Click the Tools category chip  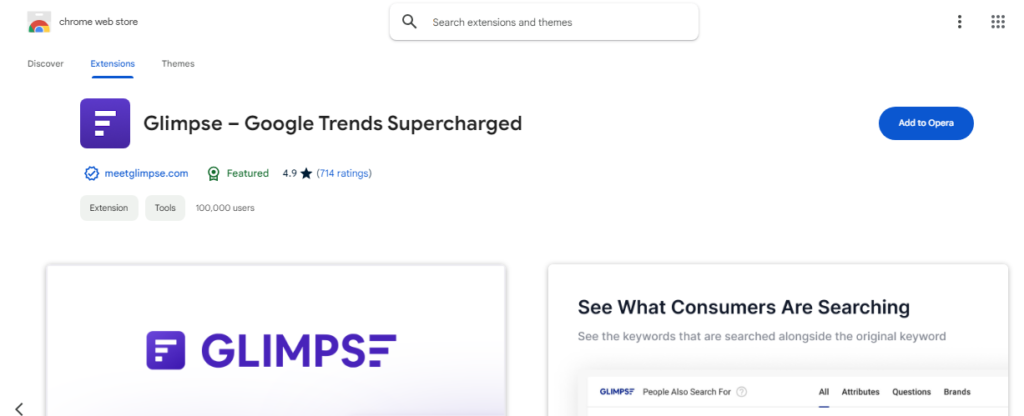coord(165,208)
